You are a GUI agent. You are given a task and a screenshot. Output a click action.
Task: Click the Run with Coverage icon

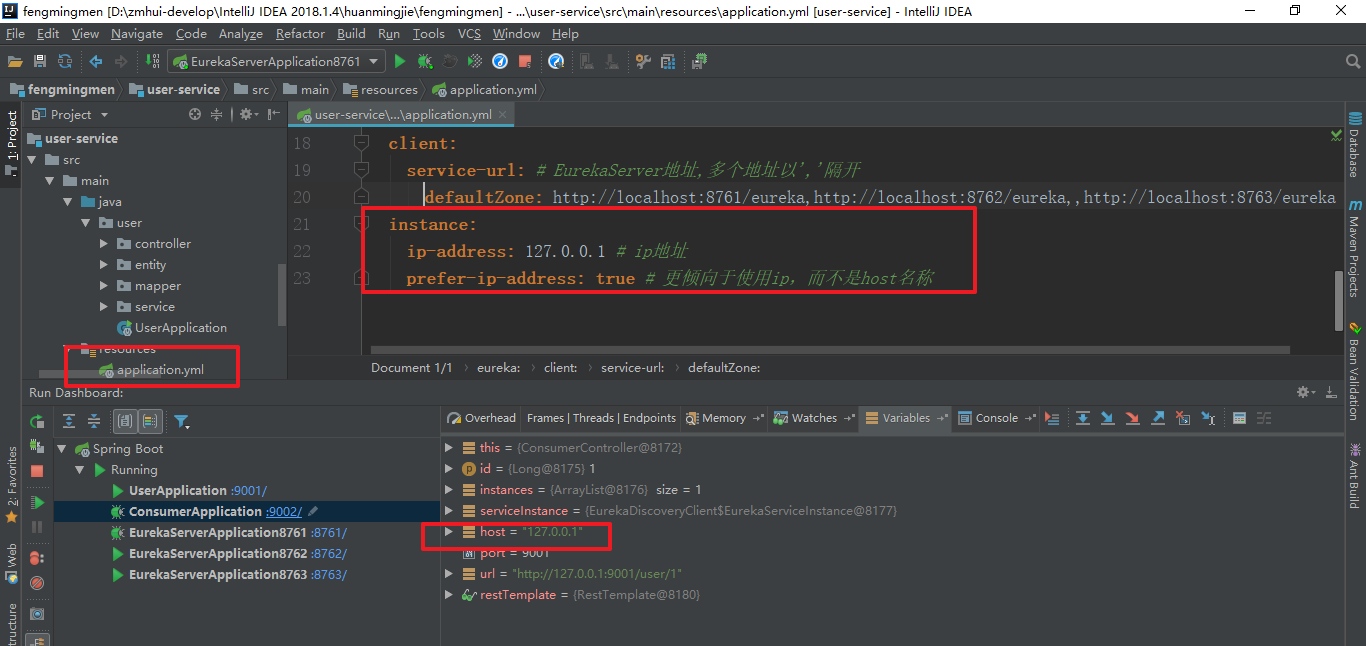point(475,61)
